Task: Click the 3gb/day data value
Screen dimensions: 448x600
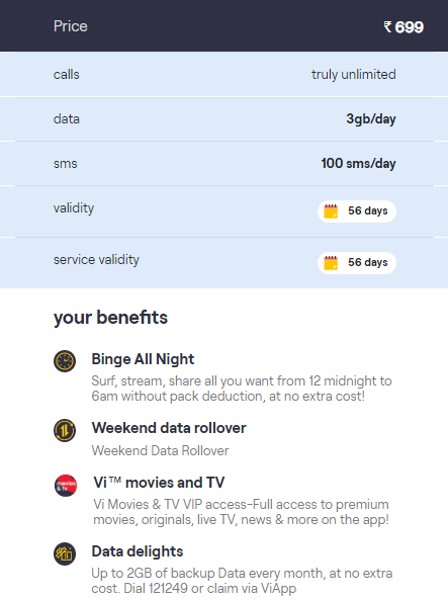Action: click(x=371, y=119)
